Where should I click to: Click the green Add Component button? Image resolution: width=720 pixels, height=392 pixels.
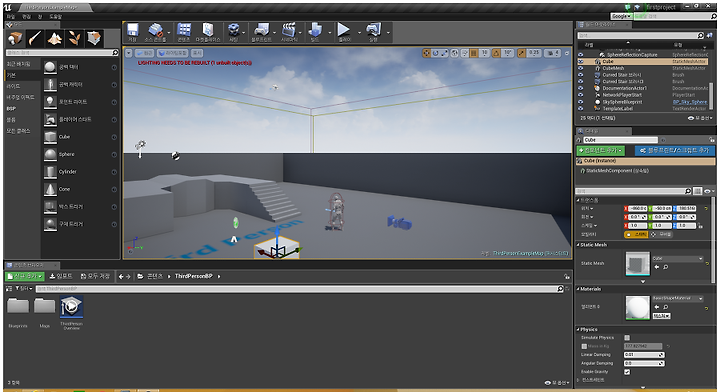tap(601, 151)
